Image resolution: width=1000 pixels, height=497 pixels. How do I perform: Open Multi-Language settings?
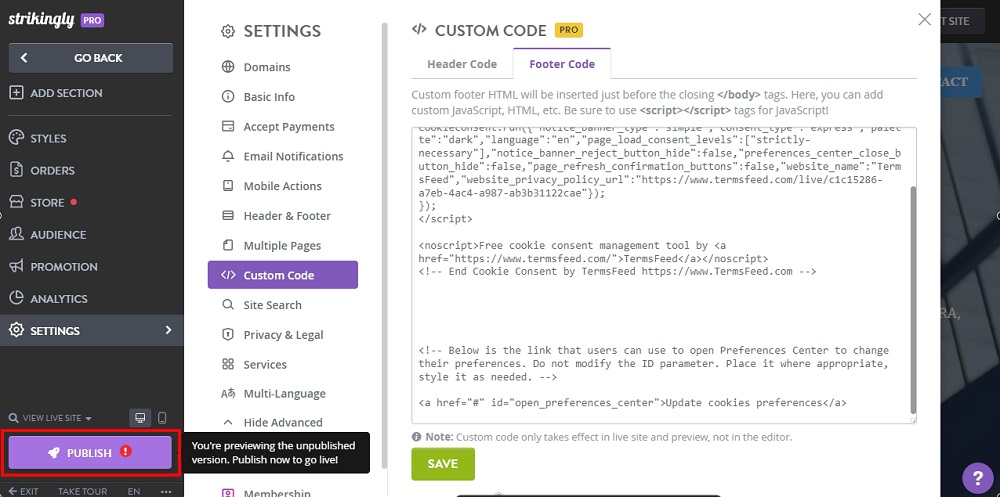click(x=284, y=394)
